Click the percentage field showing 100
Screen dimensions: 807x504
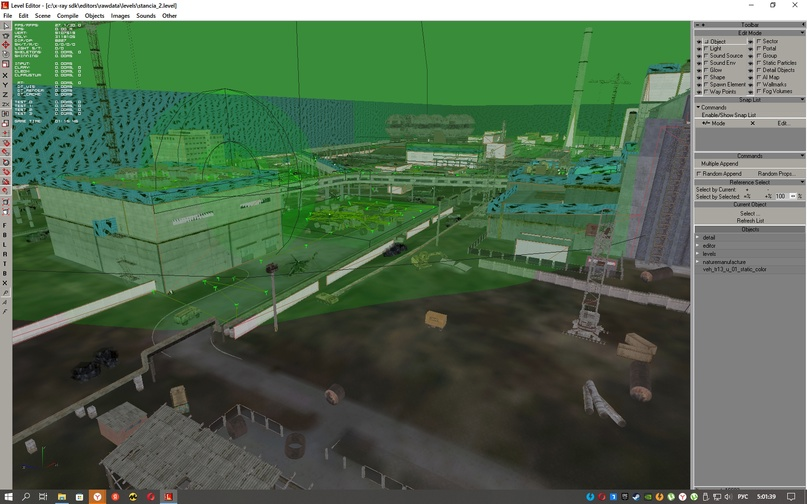pos(781,197)
